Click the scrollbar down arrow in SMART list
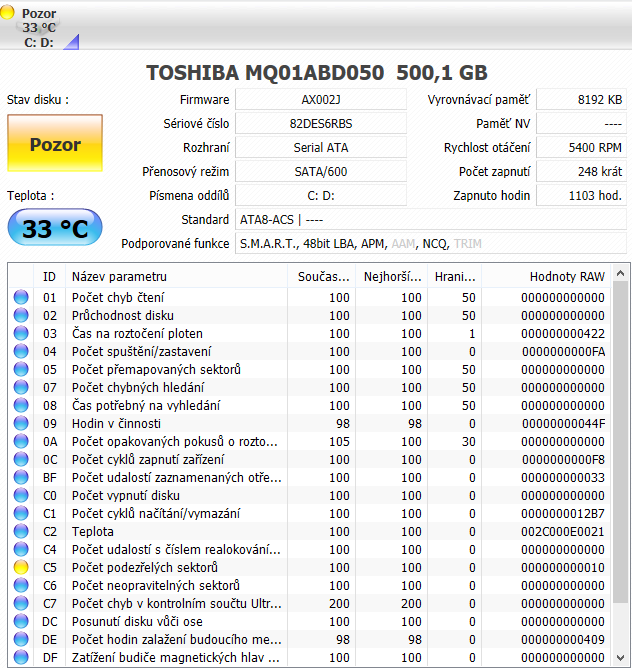Image resolution: width=632 pixels, height=668 pixels. coord(620,657)
